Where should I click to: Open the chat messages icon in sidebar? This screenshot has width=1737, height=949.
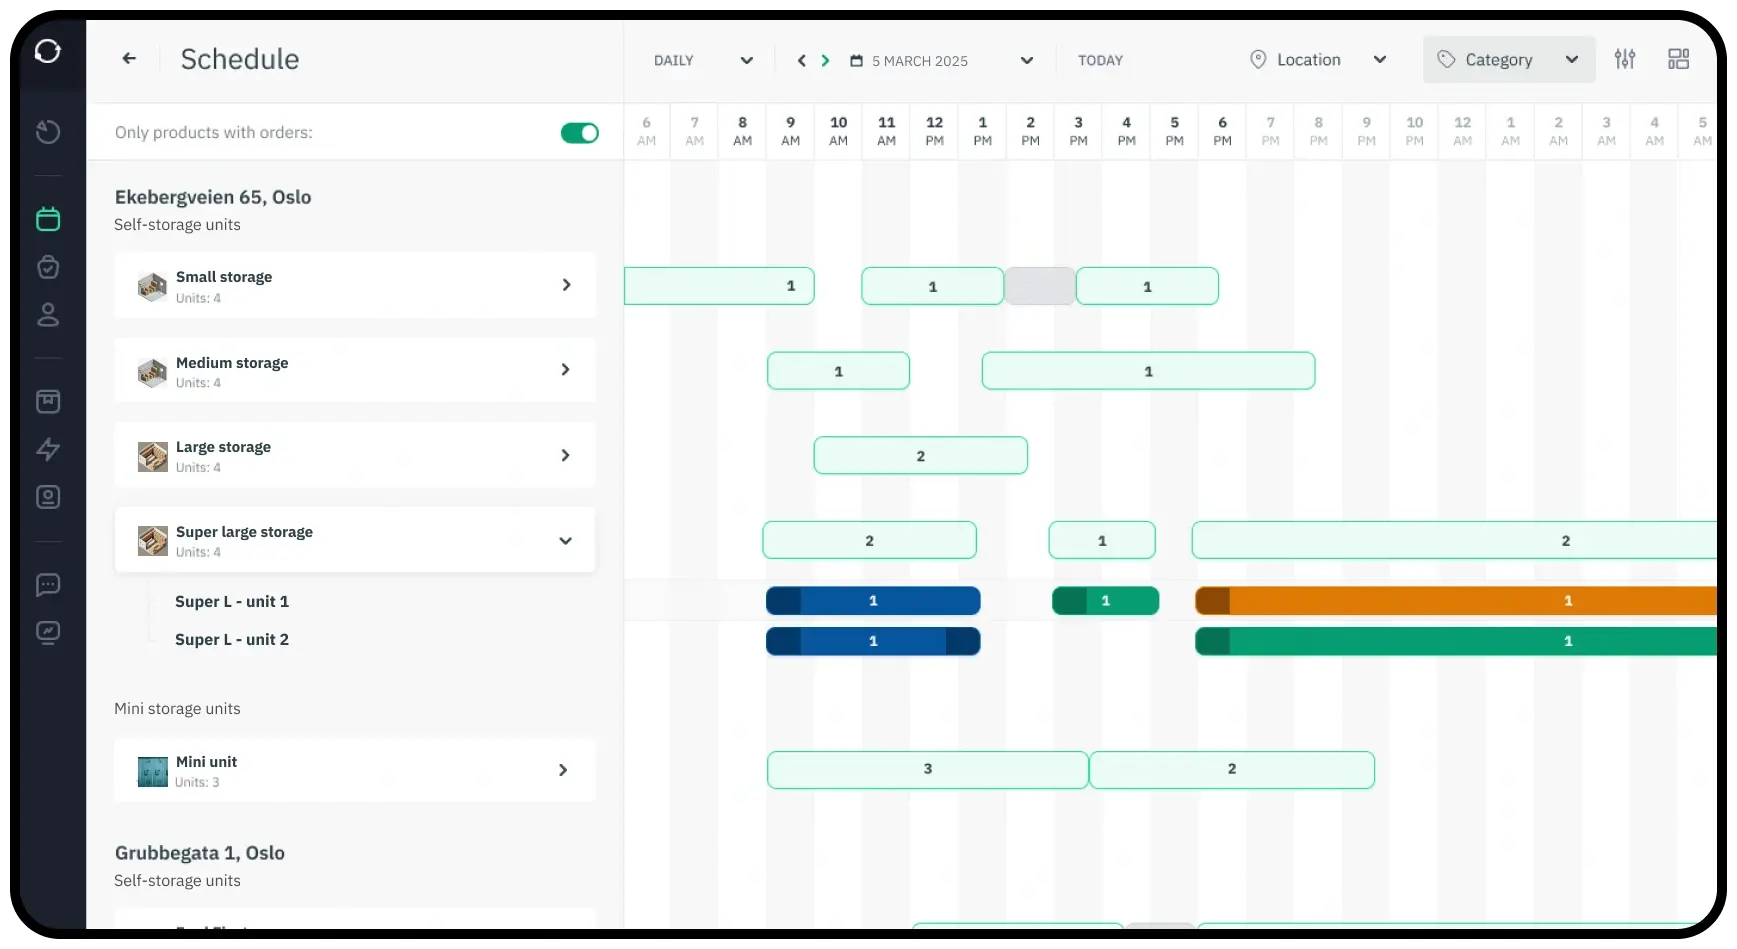[x=48, y=585]
